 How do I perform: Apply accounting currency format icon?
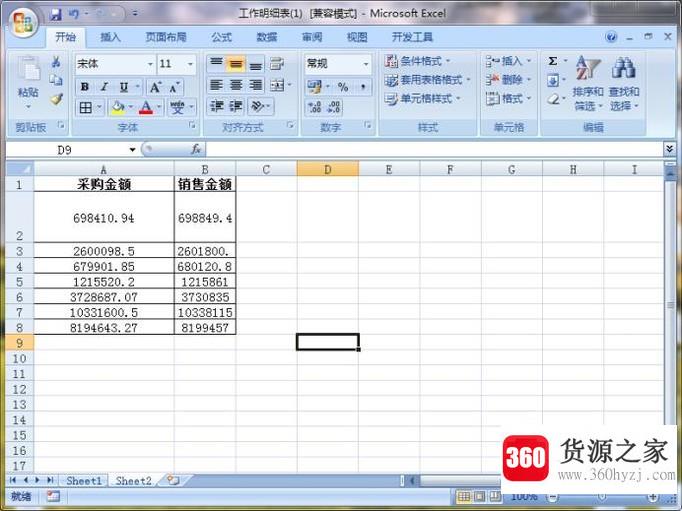[x=314, y=87]
